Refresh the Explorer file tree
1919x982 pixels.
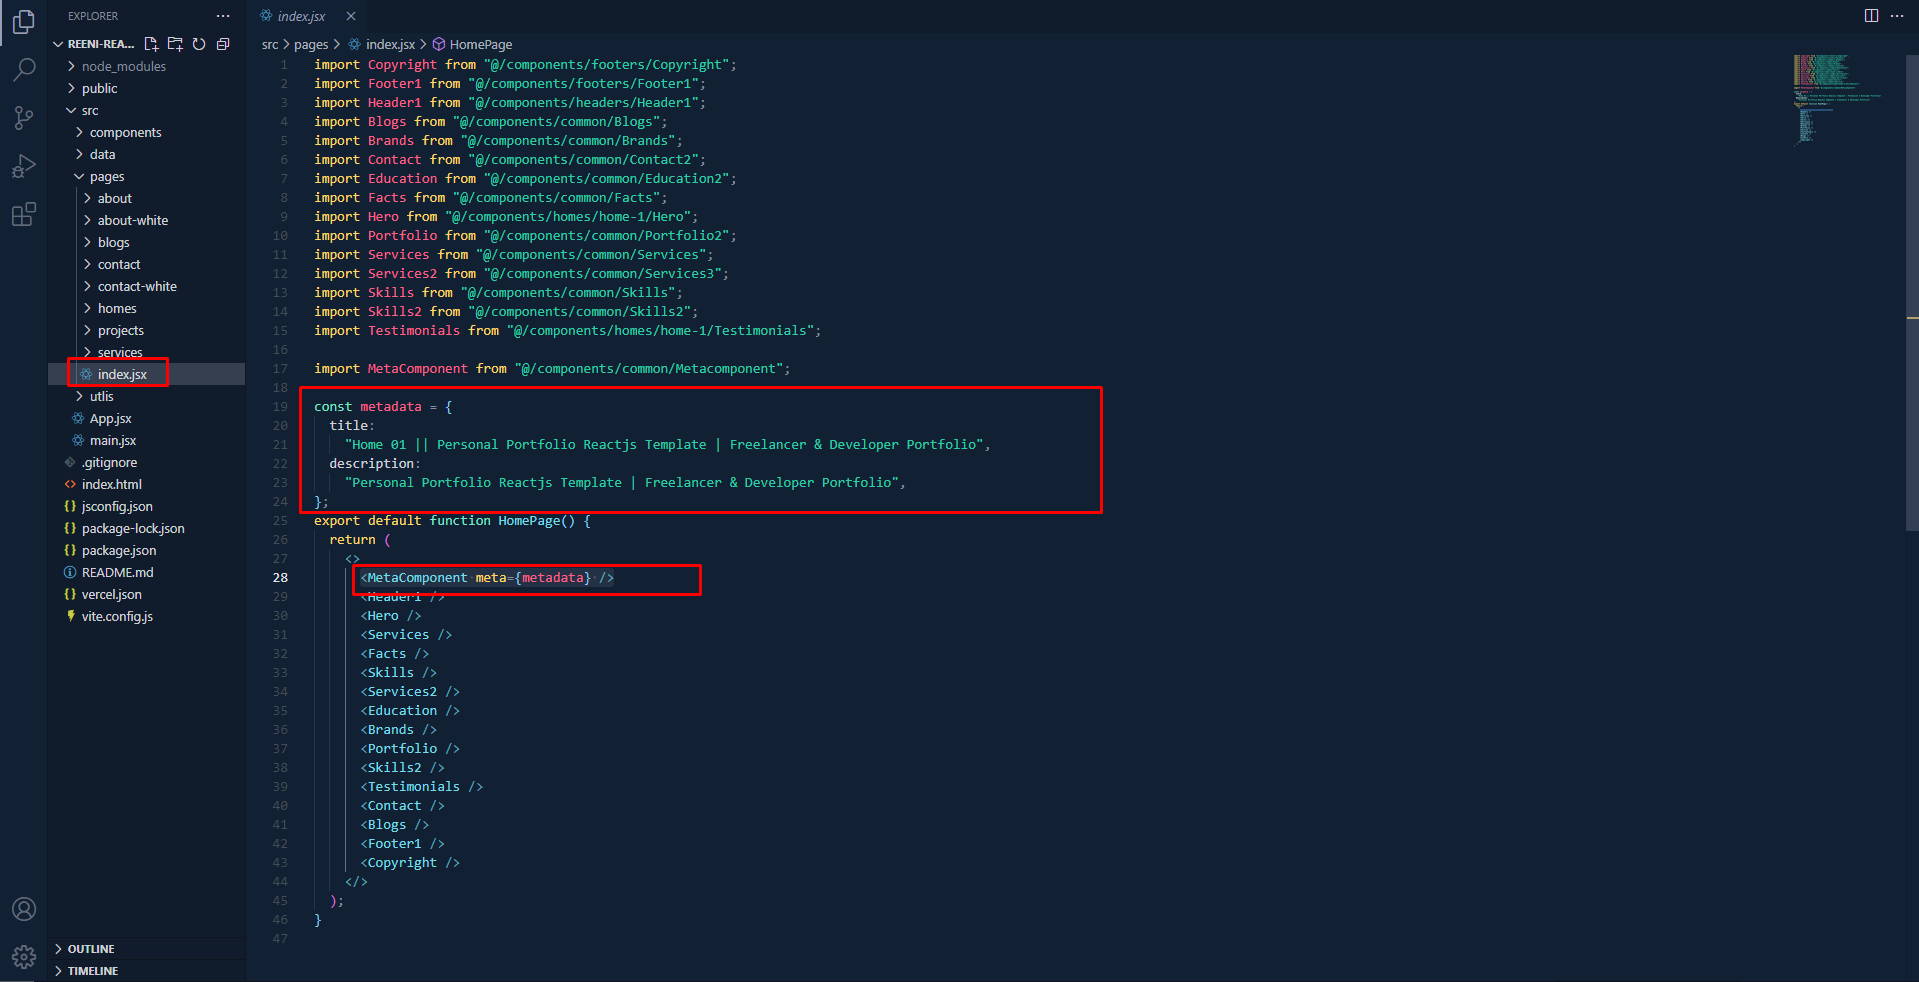(x=199, y=44)
